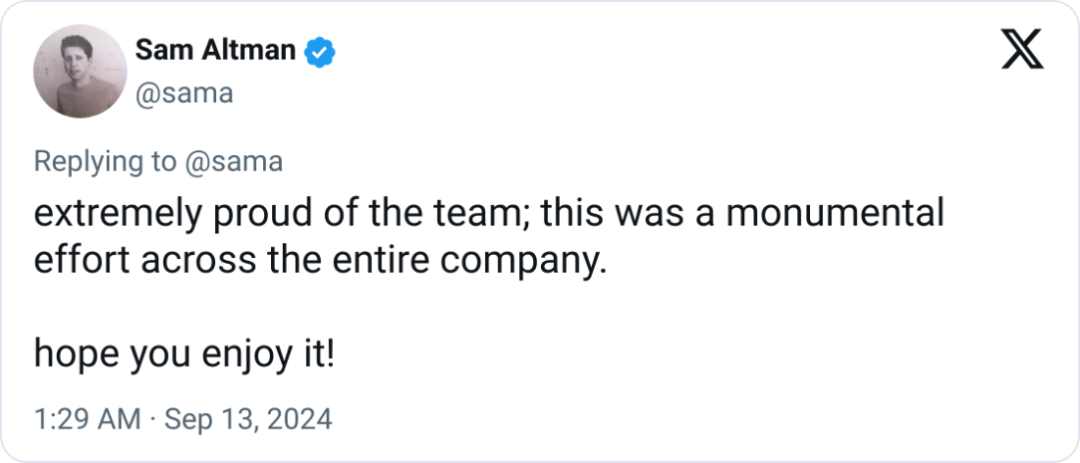Click the Sep 13, 2024 date
Screen dimensions: 1080x463
pos(248,419)
